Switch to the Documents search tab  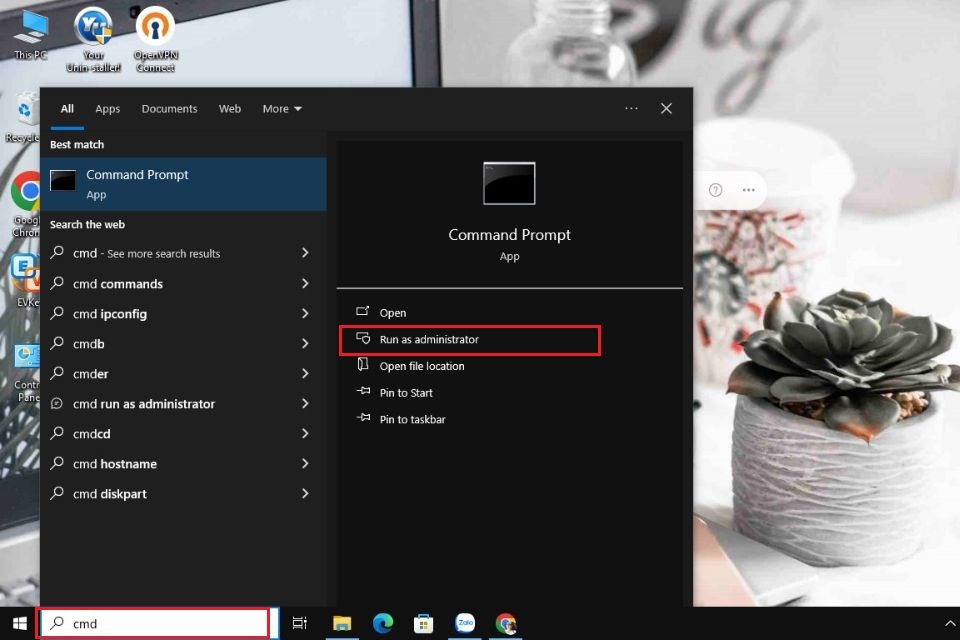click(170, 109)
